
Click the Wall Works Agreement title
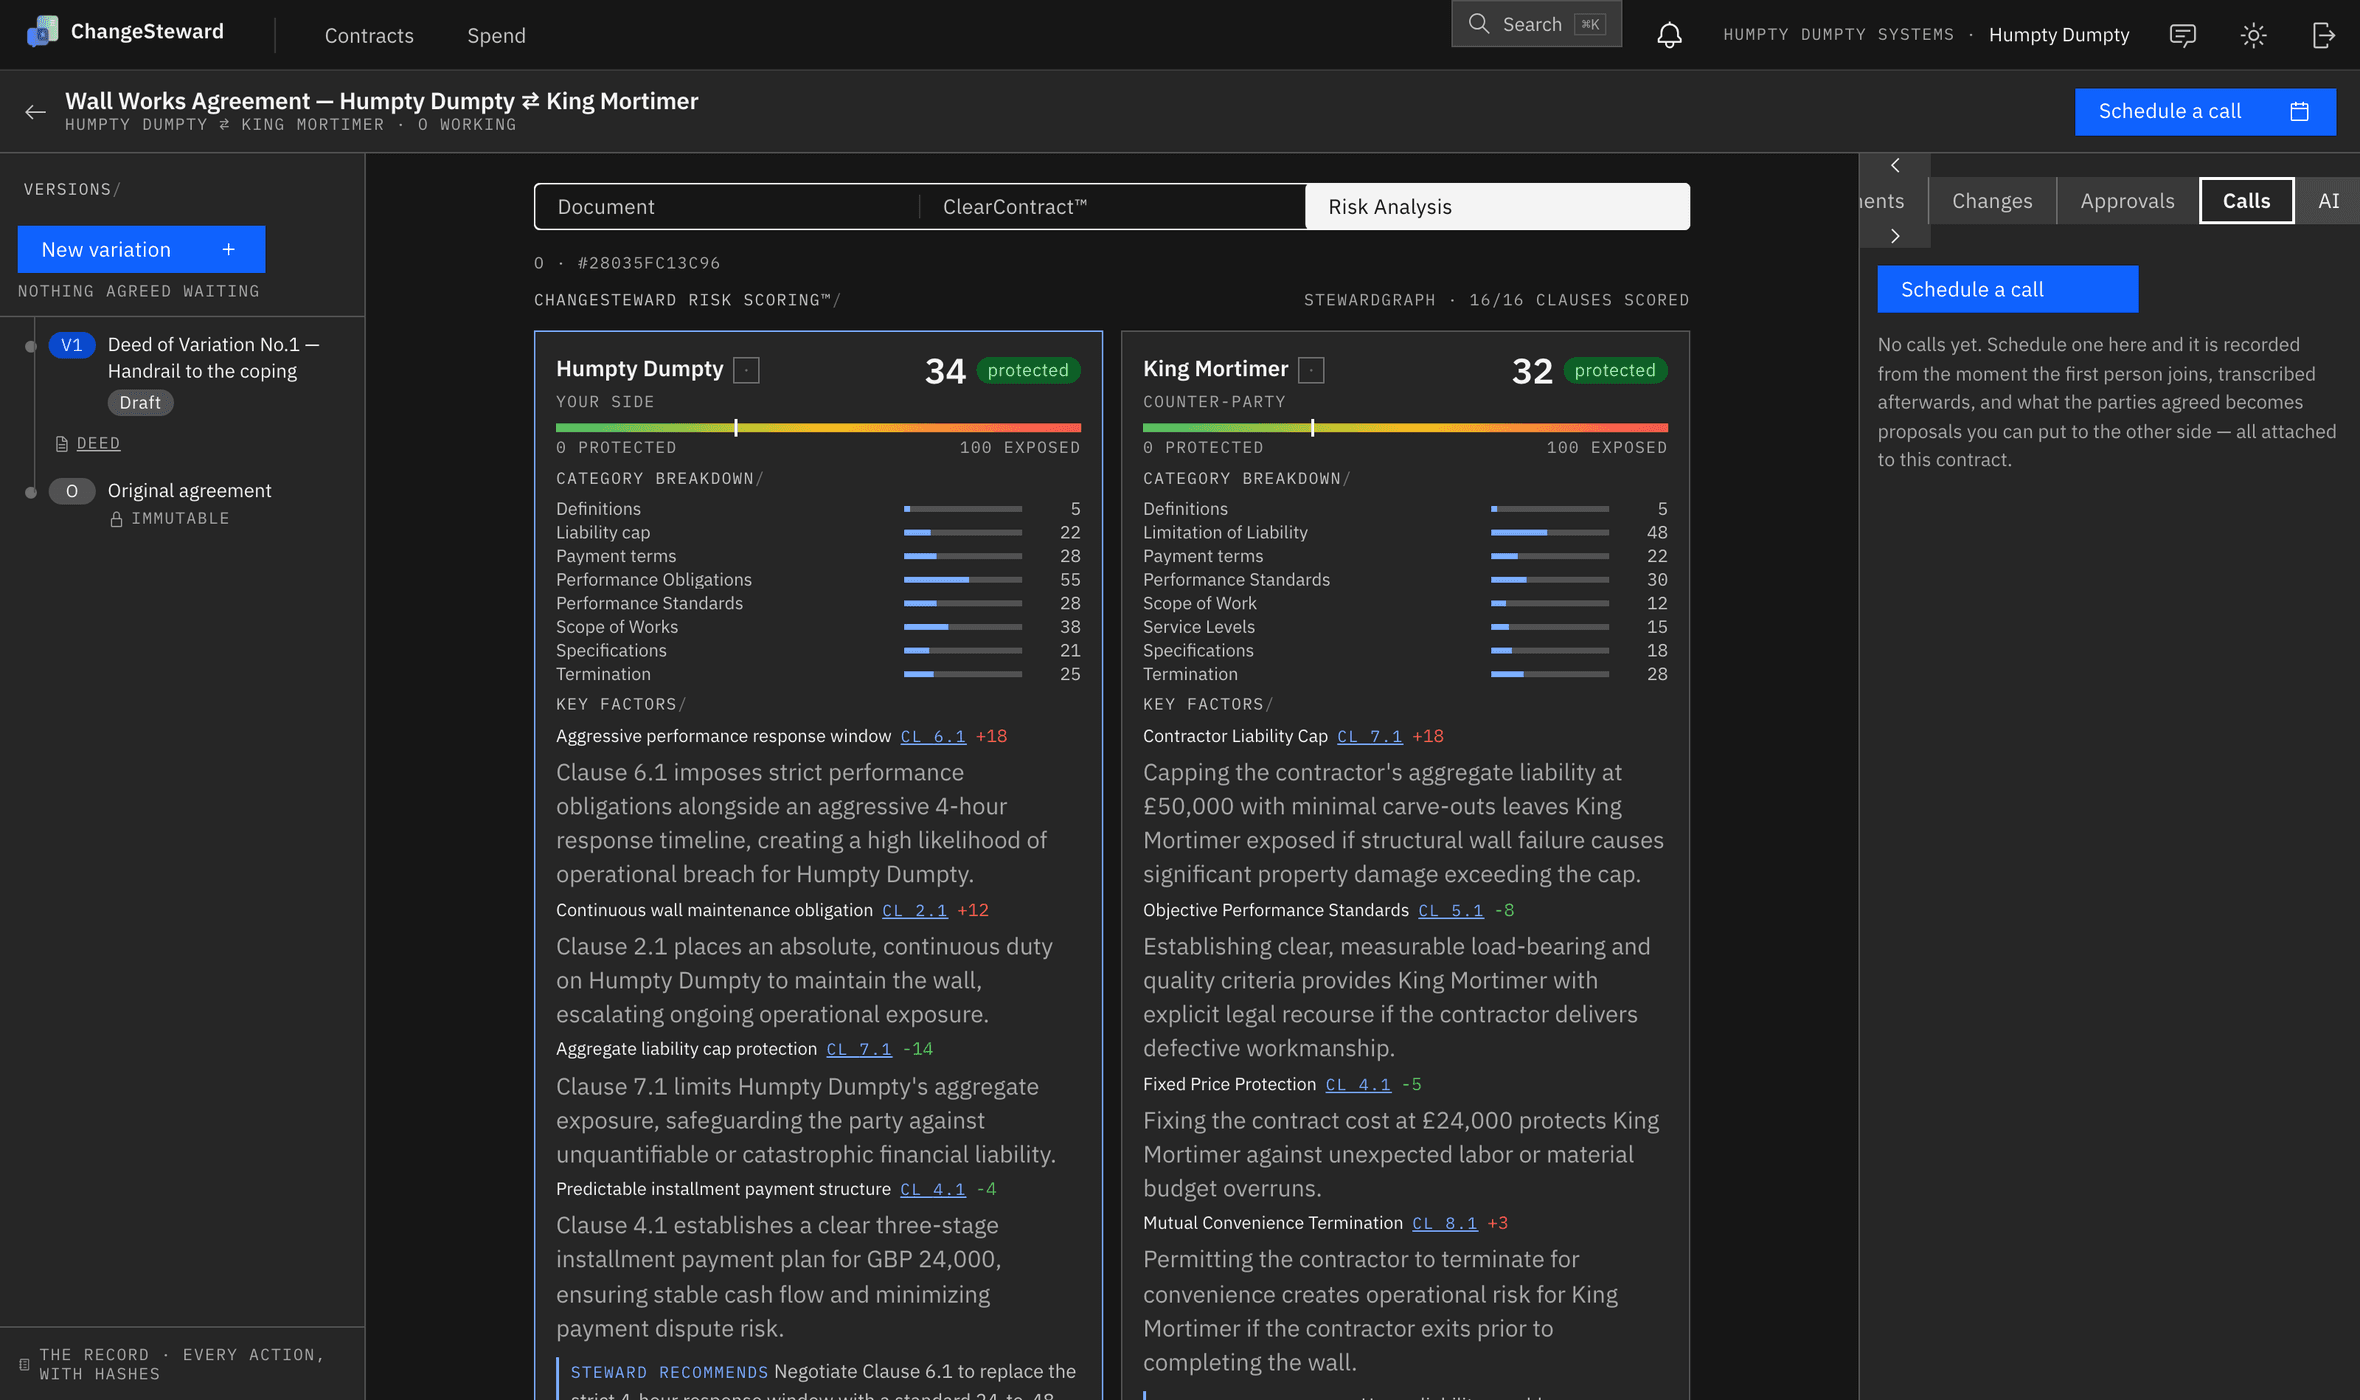click(381, 101)
